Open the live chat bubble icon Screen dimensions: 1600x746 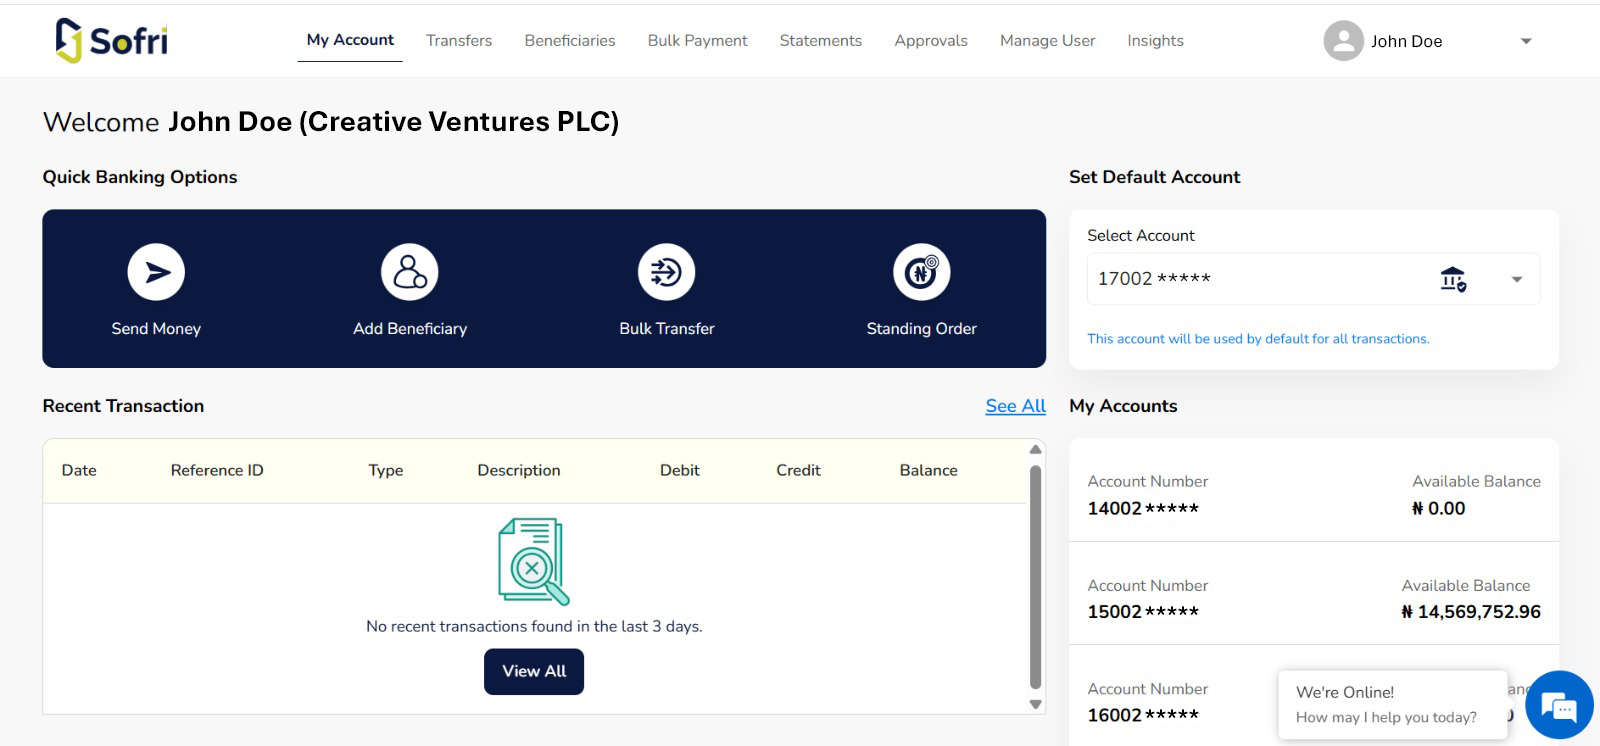pyautogui.click(x=1559, y=706)
